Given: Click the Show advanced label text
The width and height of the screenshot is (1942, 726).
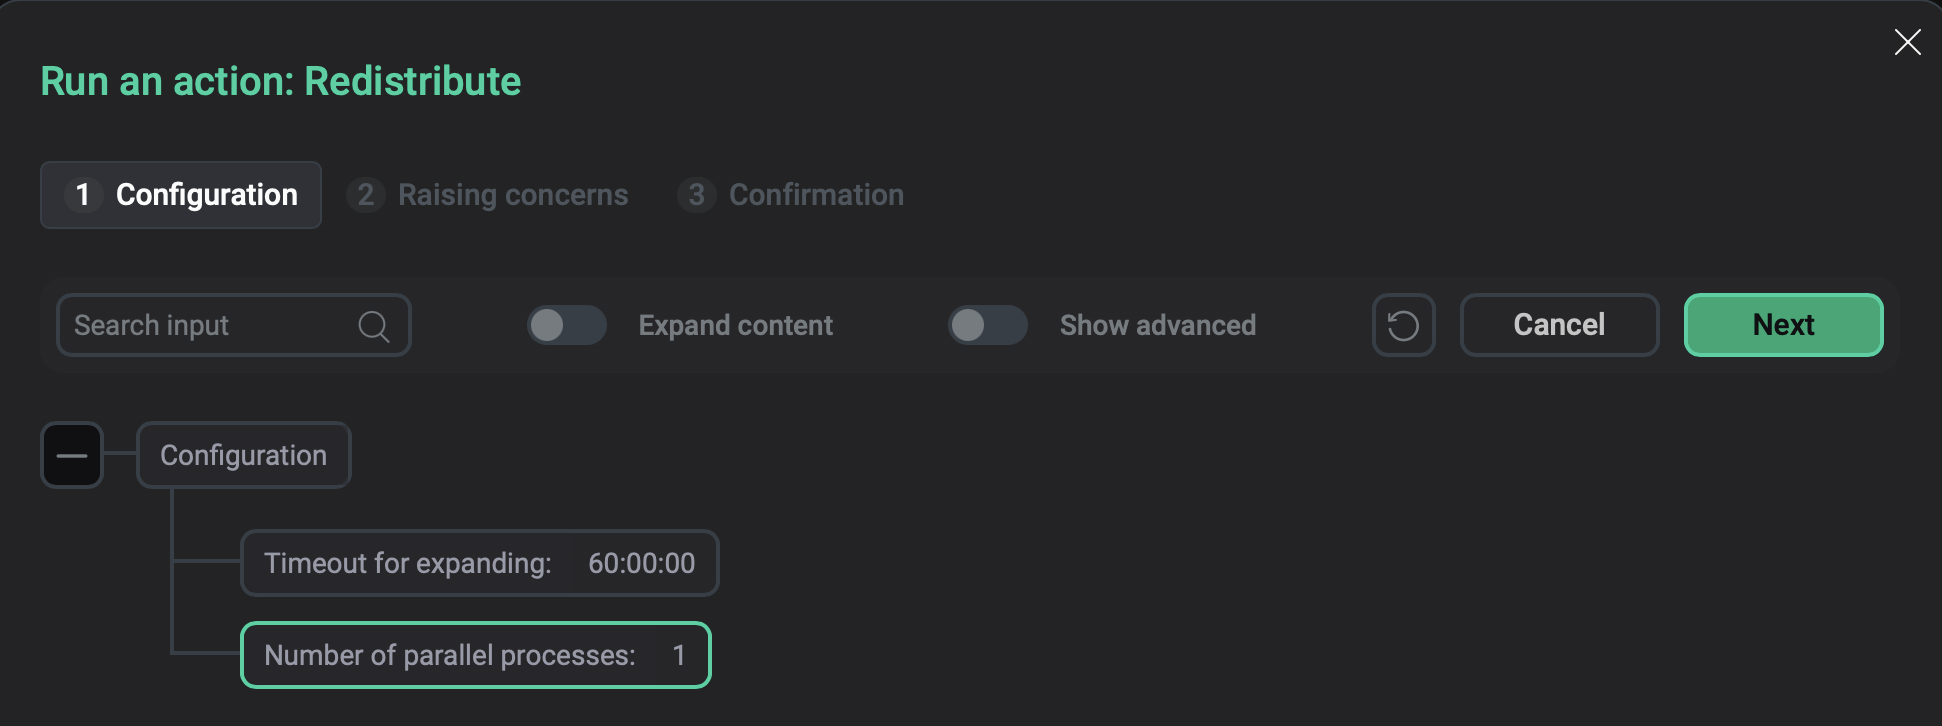Looking at the screenshot, I should pos(1157,325).
